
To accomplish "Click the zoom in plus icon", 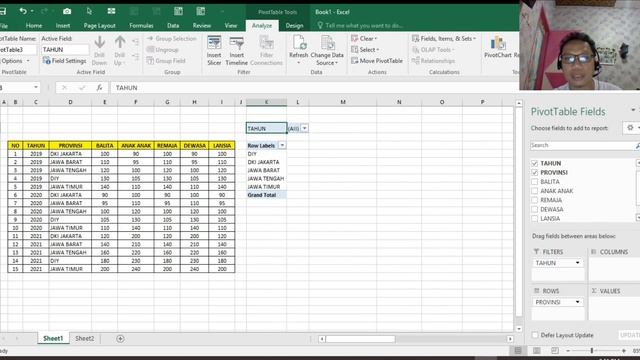I will [624, 351].
